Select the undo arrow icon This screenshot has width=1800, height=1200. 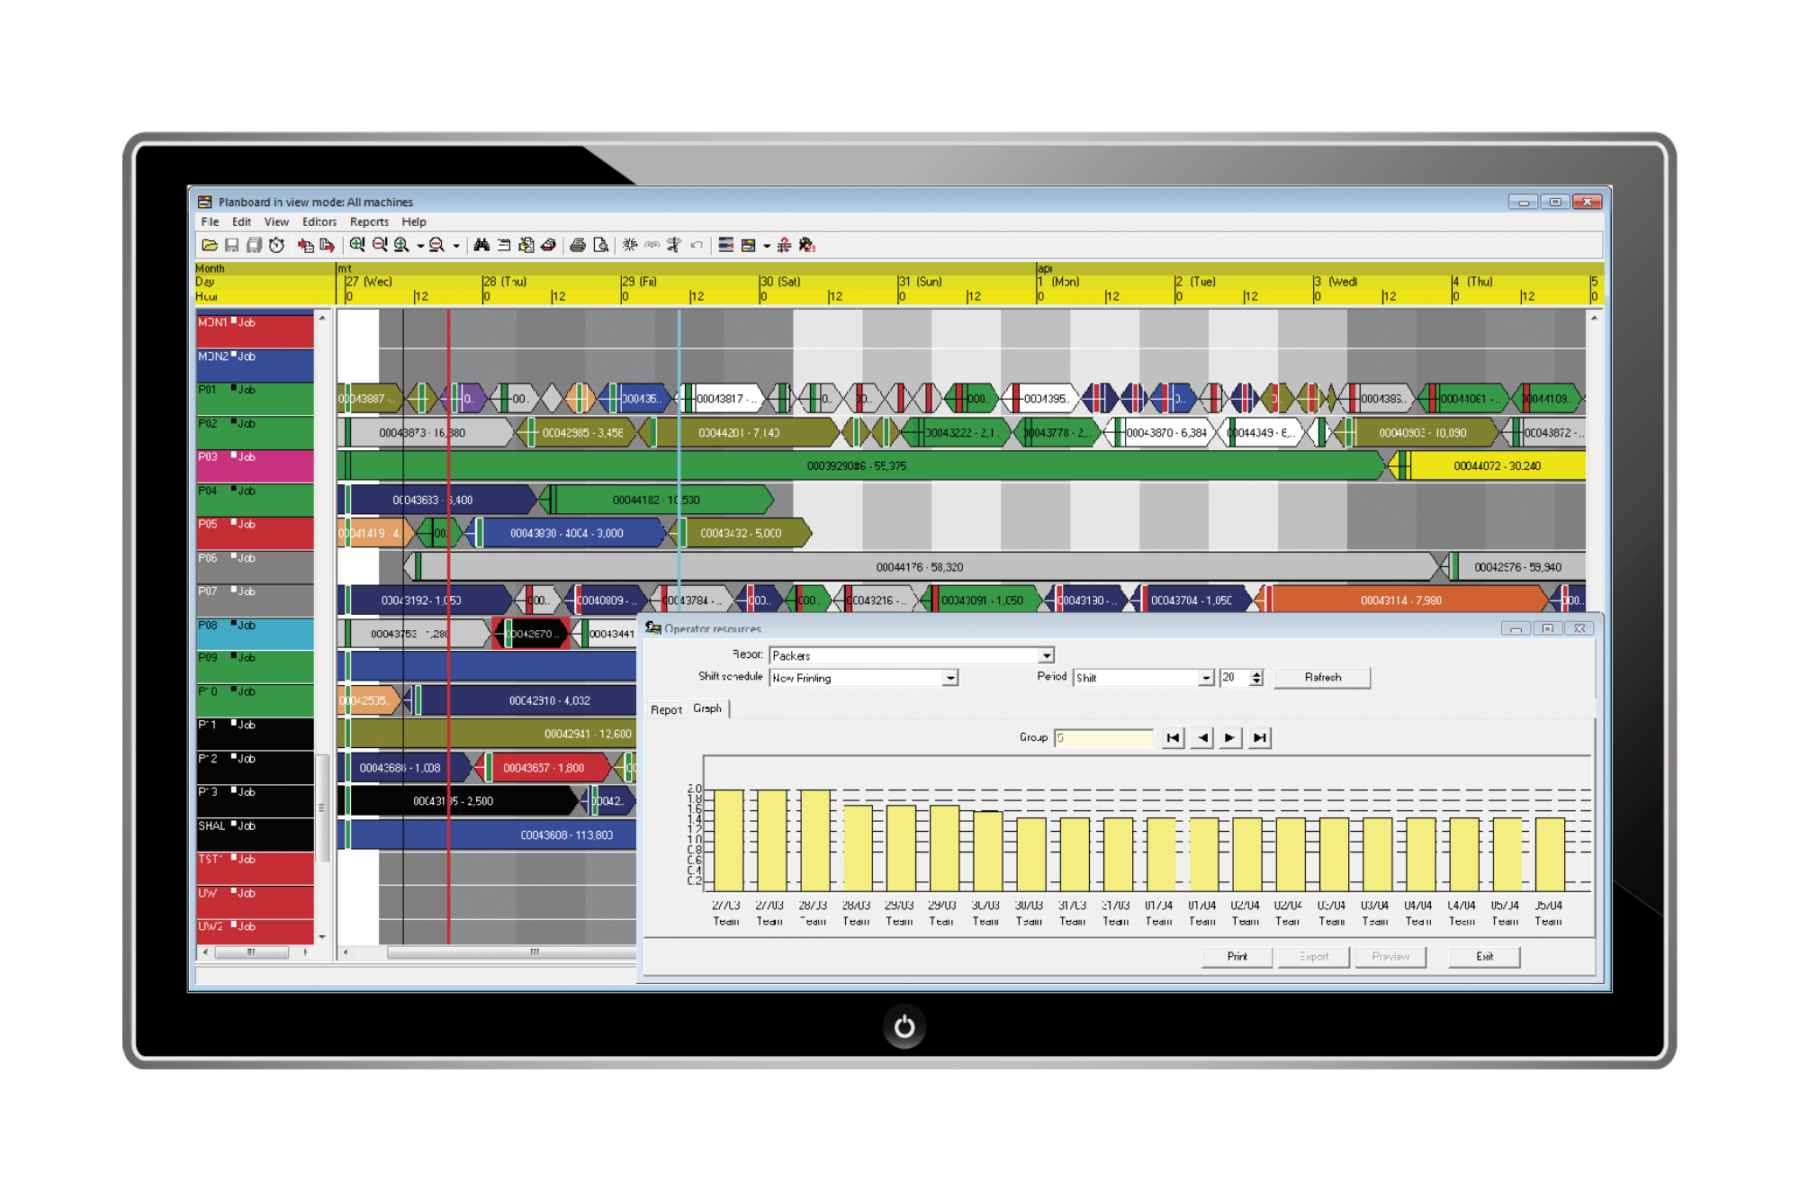696,245
